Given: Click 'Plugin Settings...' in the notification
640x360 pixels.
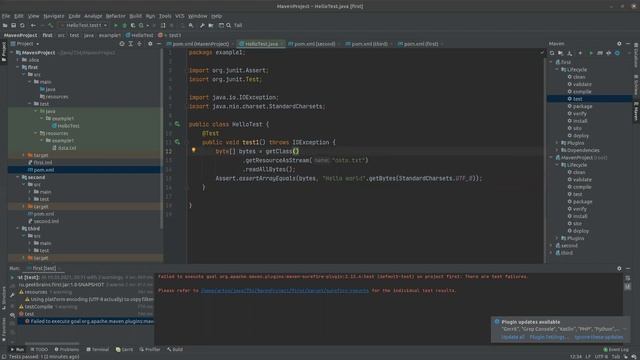Looking at the screenshot, I should pyautogui.click(x=547, y=337).
